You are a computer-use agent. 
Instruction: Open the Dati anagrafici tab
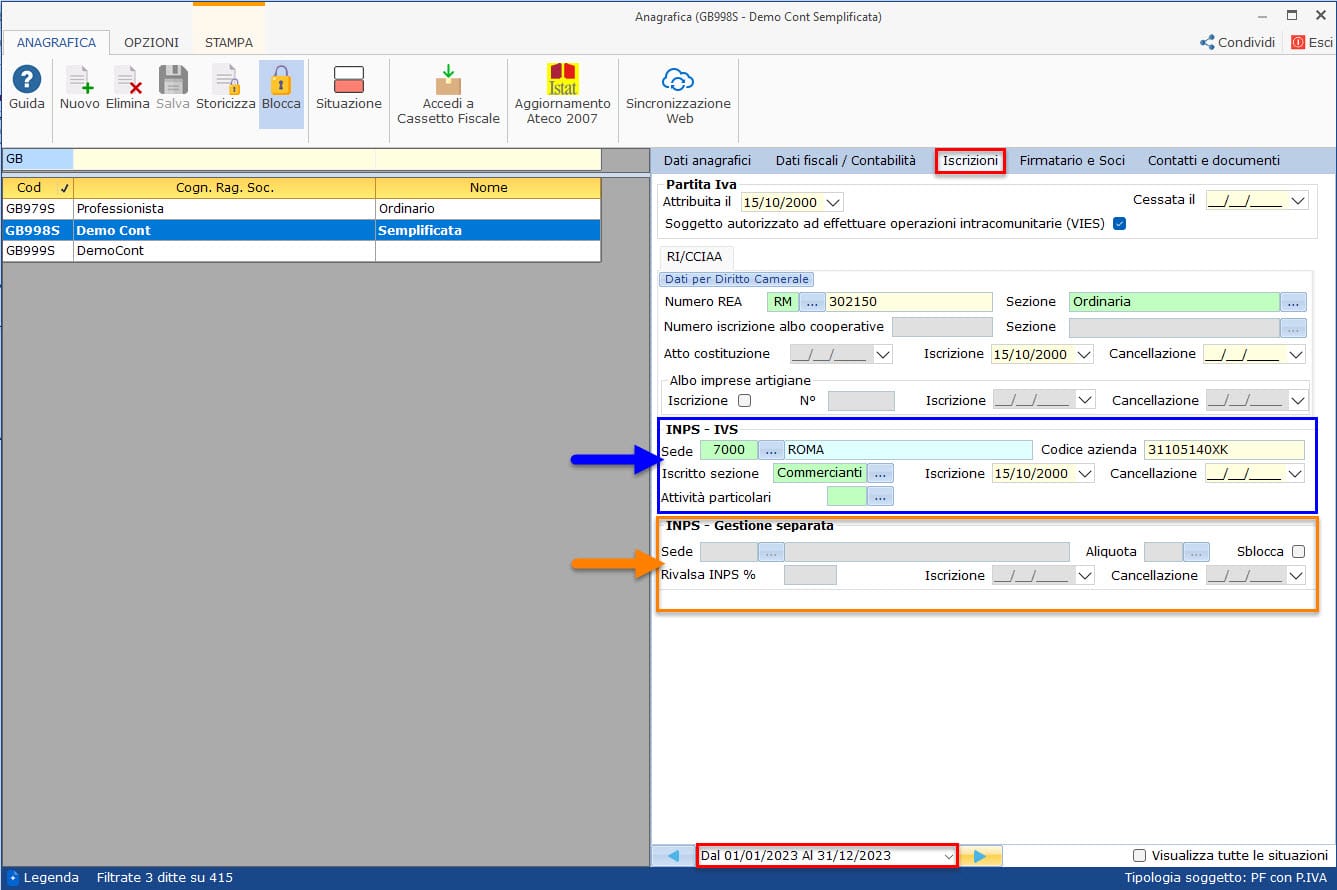pyautogui.click(x=707, y=160)
